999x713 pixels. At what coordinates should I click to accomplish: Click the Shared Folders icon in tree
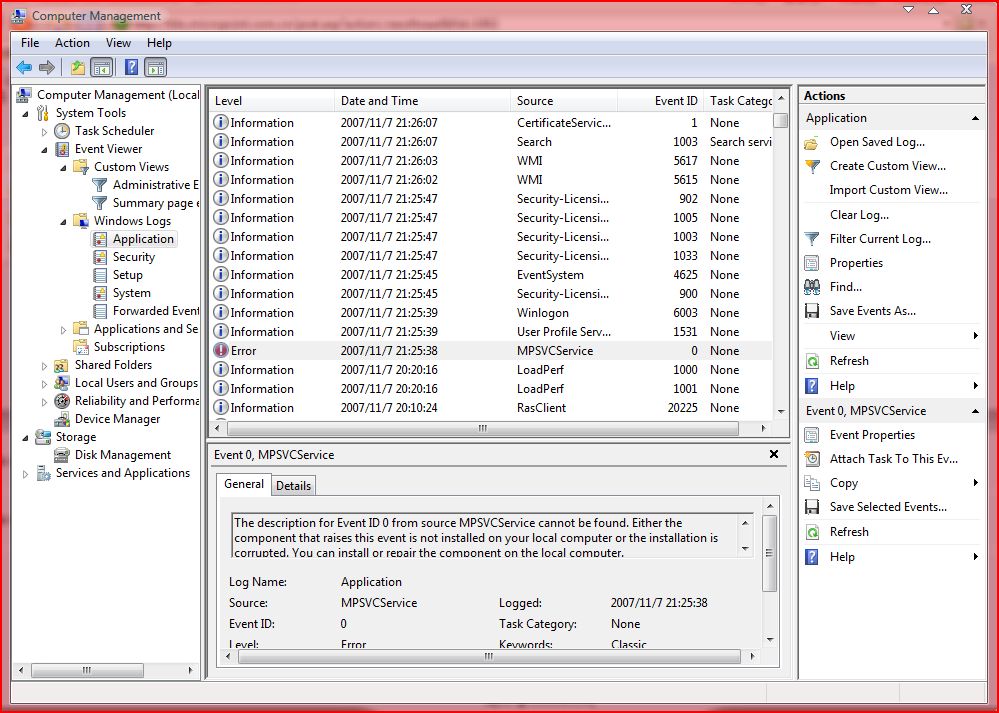click(62, 365)
